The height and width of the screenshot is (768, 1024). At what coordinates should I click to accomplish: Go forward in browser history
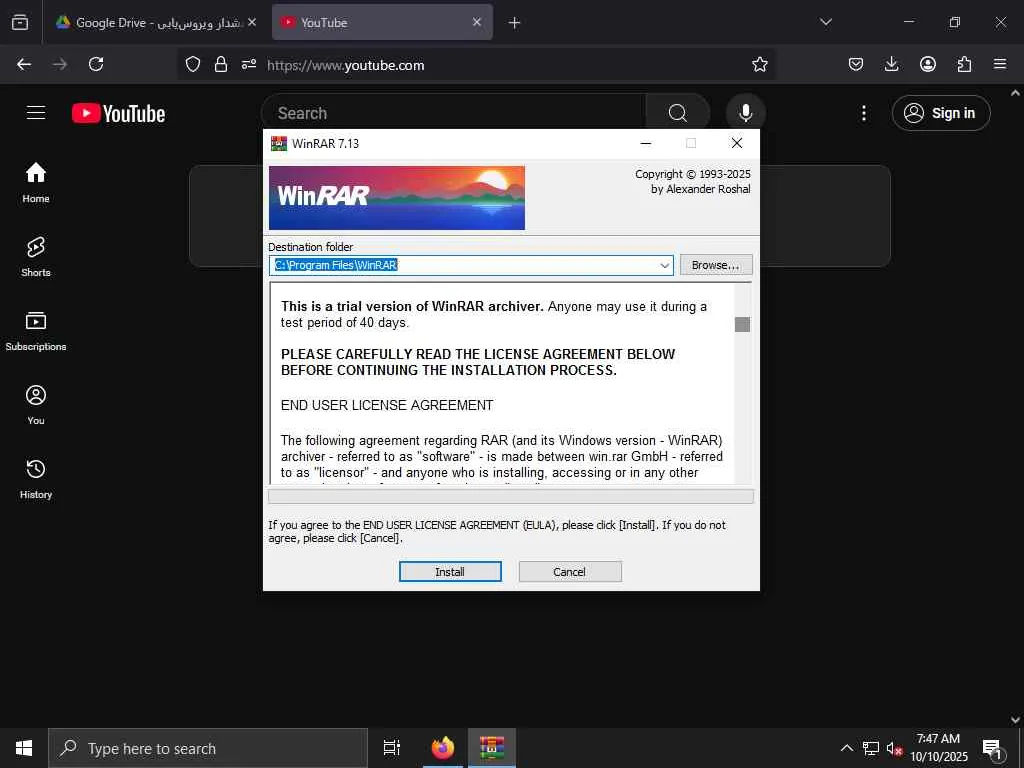click(x=60, y=64)
